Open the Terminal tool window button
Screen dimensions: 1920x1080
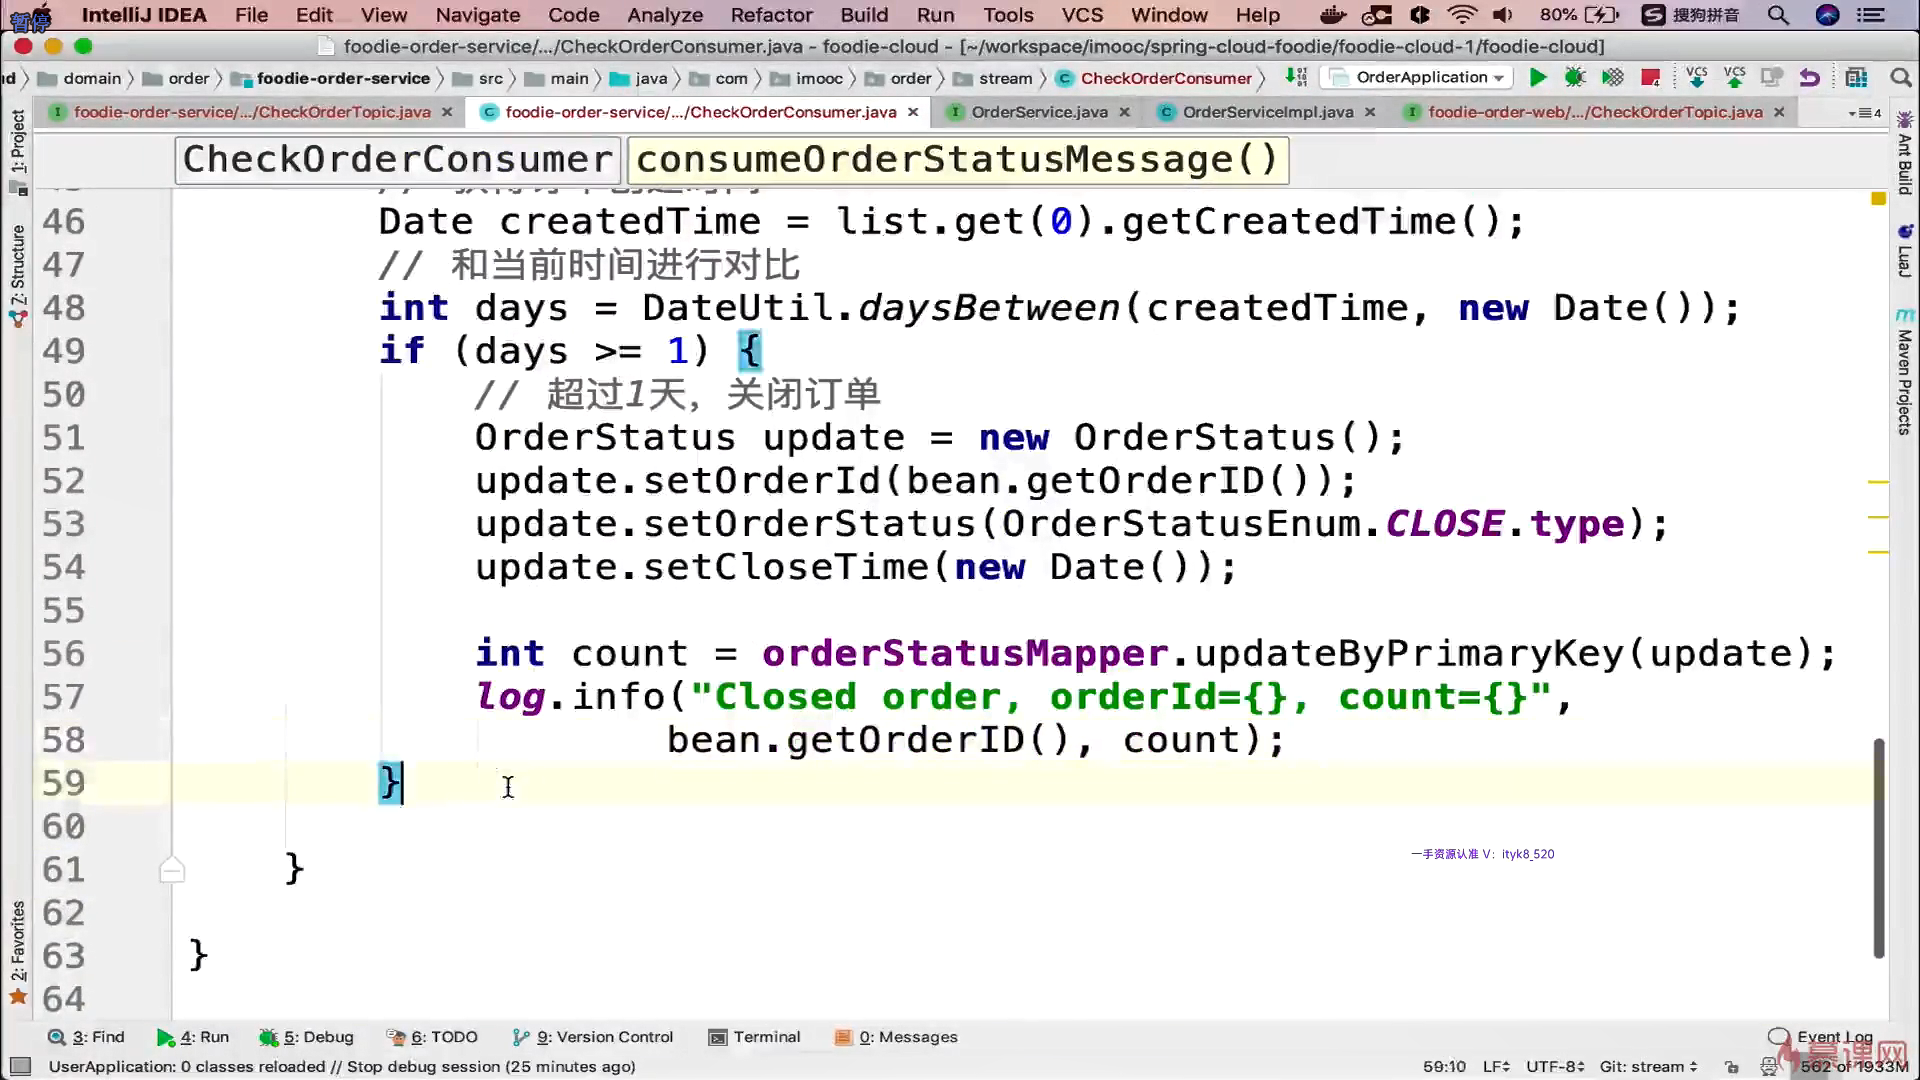[x=755, y=1037]
